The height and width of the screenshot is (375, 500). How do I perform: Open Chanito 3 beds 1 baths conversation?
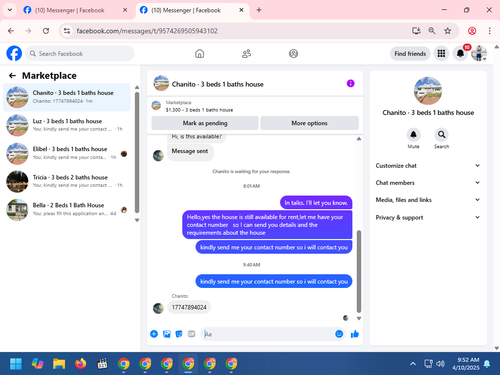coord(67,97)
